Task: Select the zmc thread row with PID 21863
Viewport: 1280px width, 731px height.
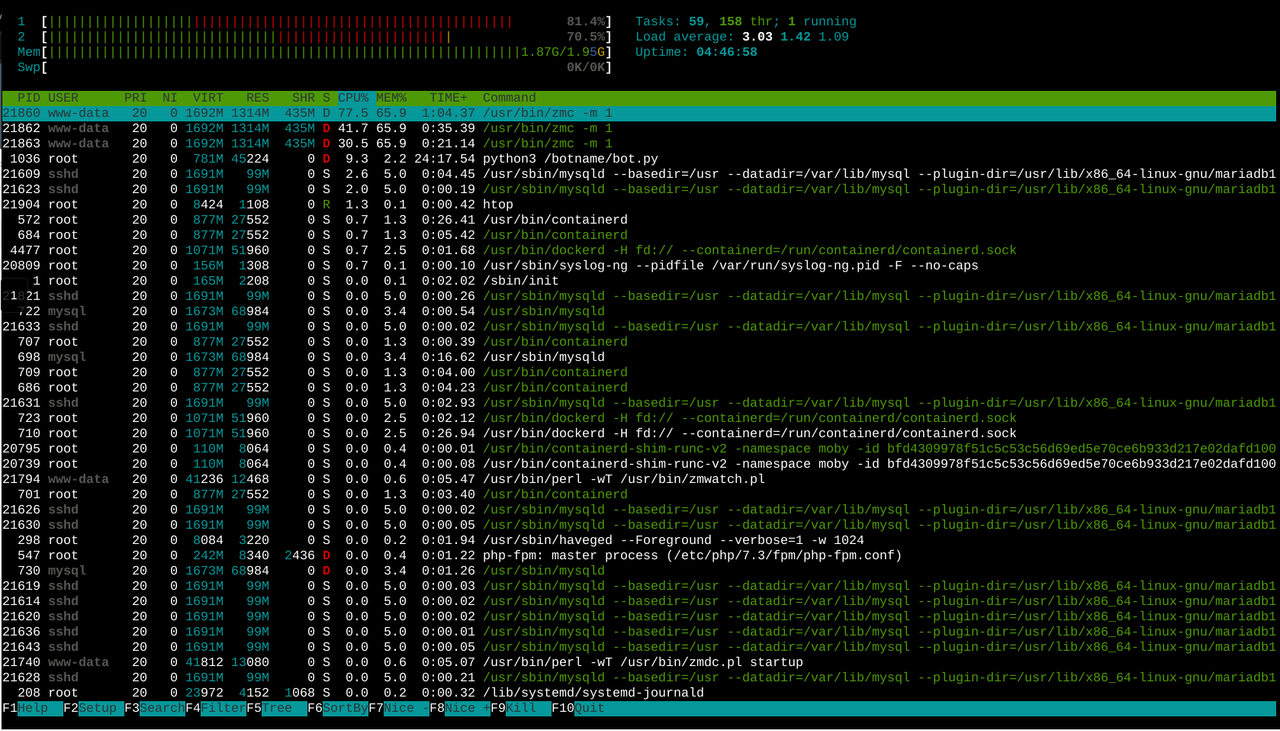Action: point(640,143)
